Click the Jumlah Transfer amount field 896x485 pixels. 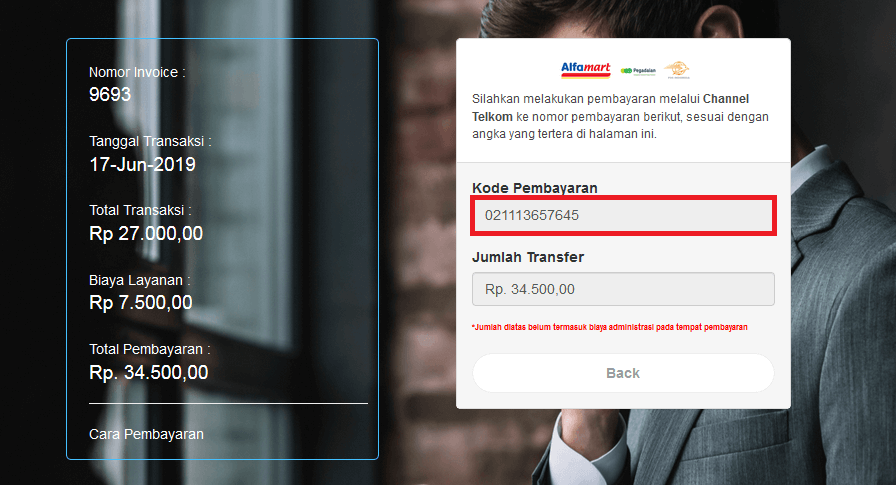[623, 289]
